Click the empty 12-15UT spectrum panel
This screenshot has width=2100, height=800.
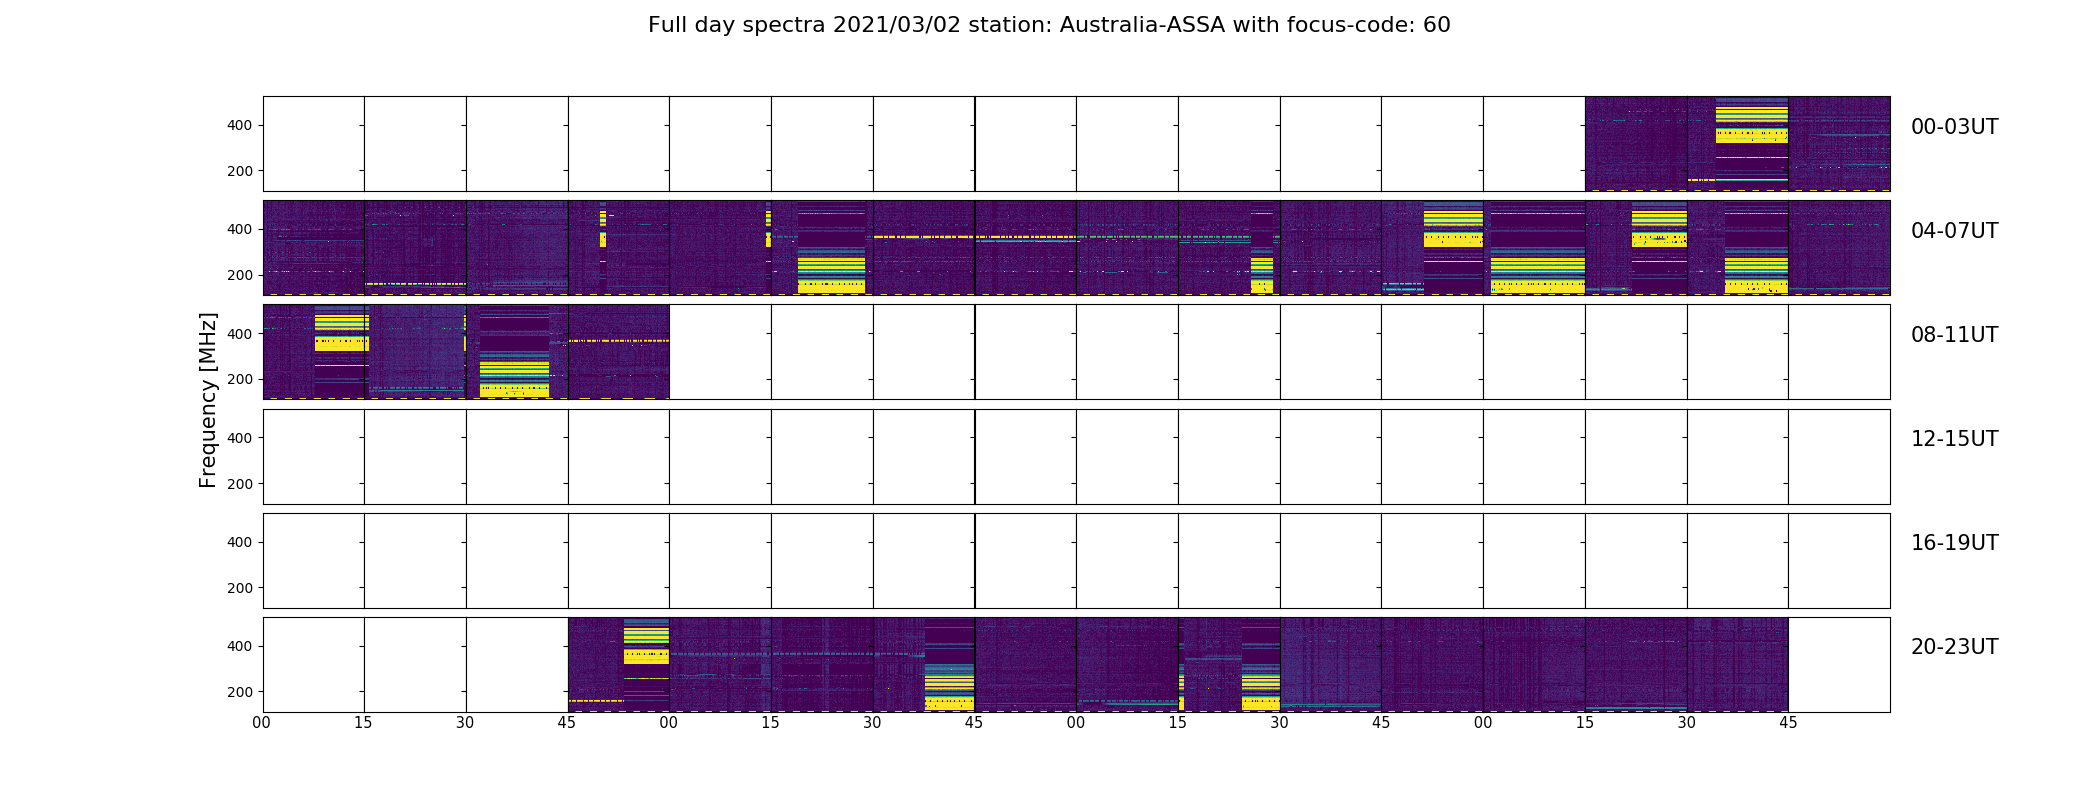pos(1076,457)
